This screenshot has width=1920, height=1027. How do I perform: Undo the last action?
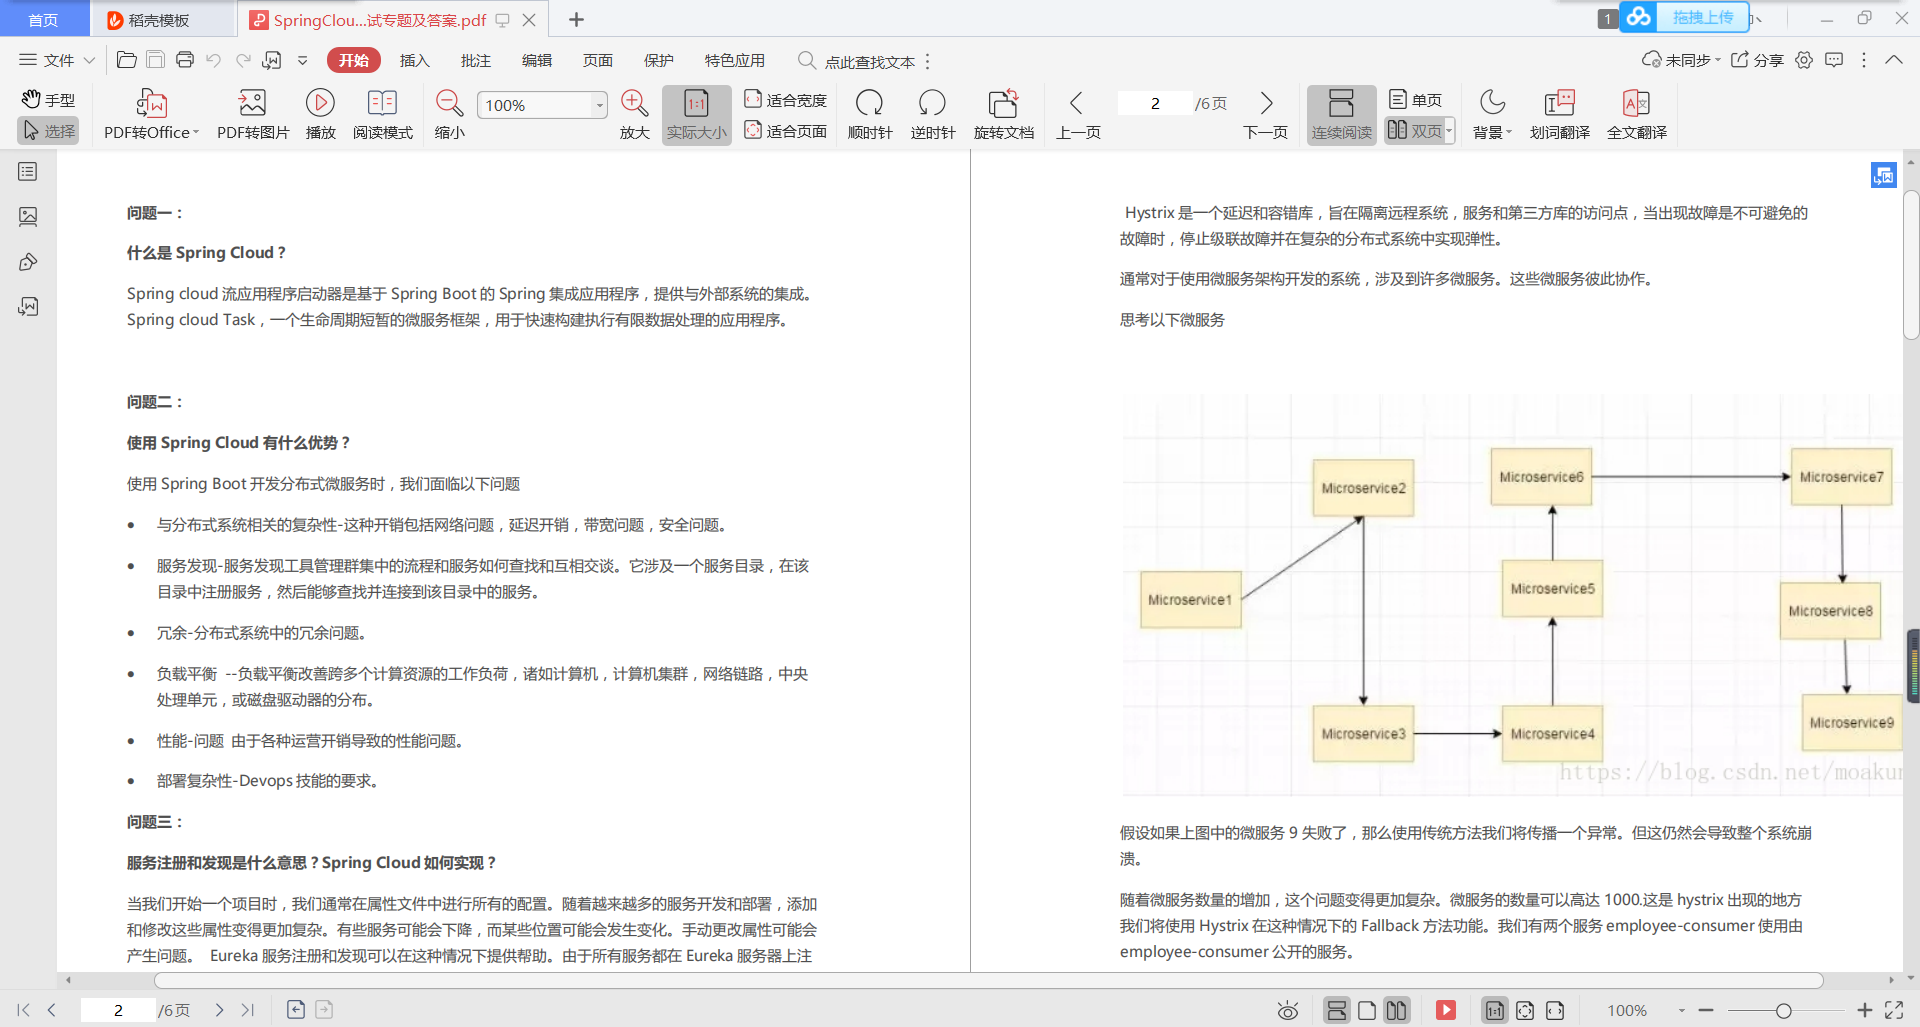[x=214, y=60]
